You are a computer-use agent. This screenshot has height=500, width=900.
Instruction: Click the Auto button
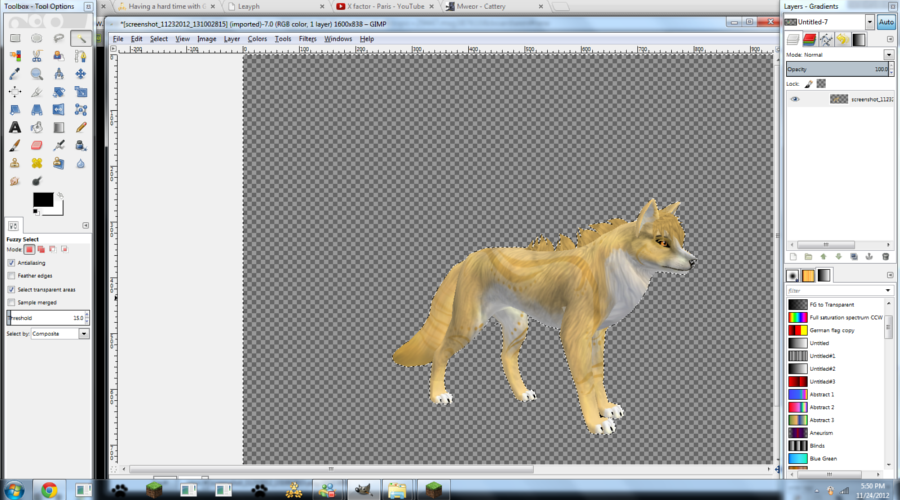click(x=886, y=22)
